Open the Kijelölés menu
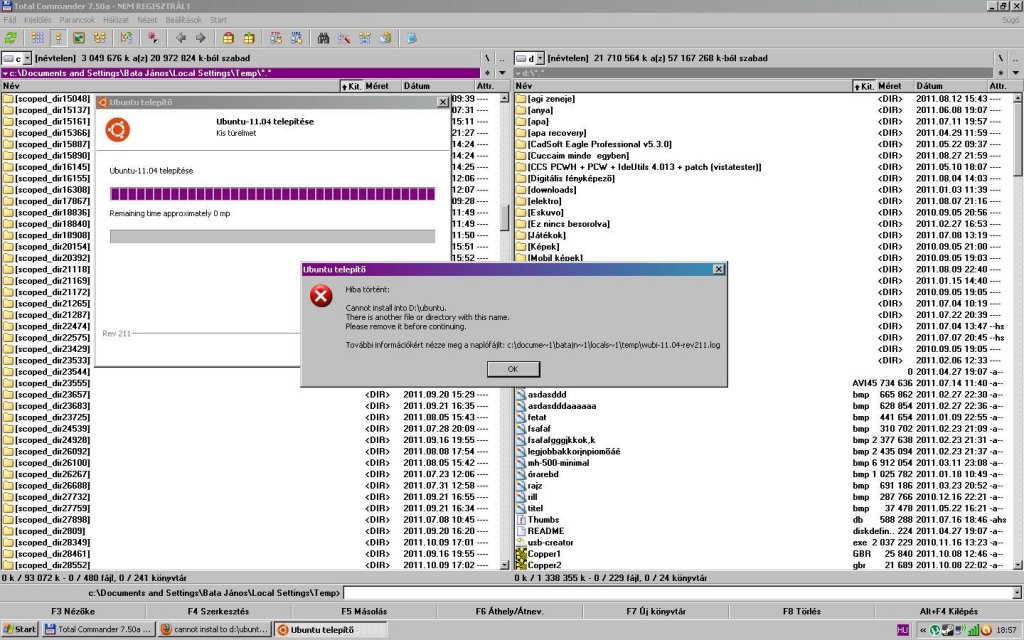 click(37, 20)
